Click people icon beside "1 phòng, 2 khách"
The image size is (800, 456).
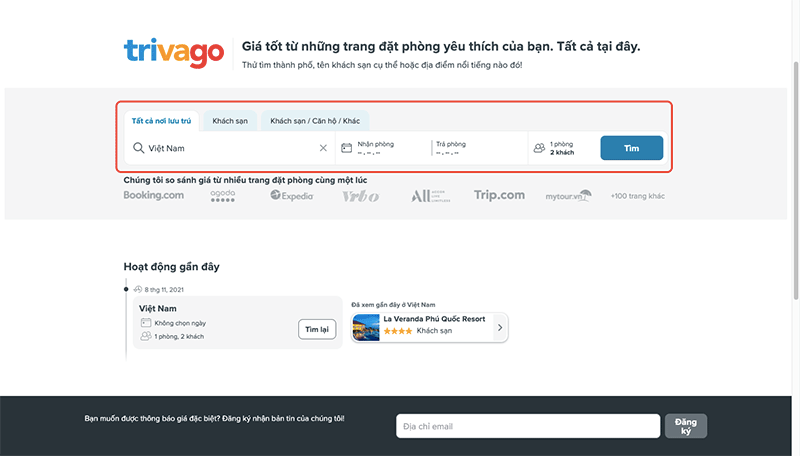[x=146, y=336]
